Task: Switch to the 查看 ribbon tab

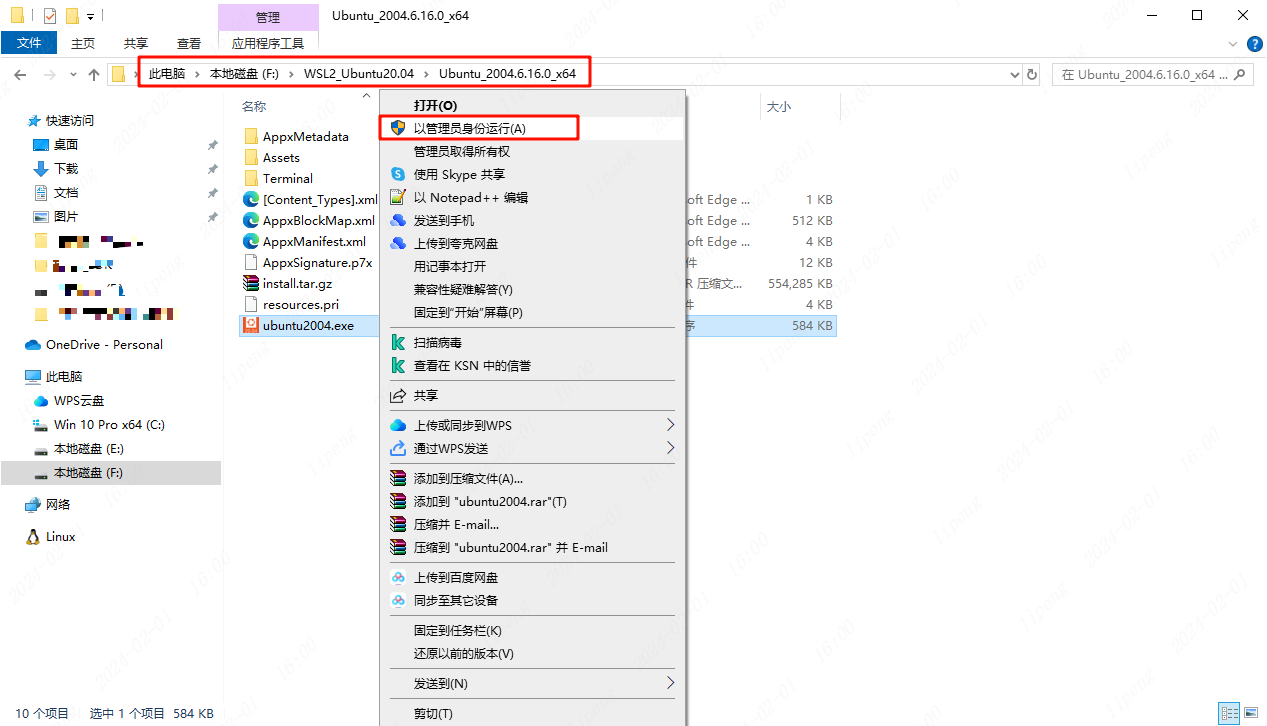Action: [189, 43]
